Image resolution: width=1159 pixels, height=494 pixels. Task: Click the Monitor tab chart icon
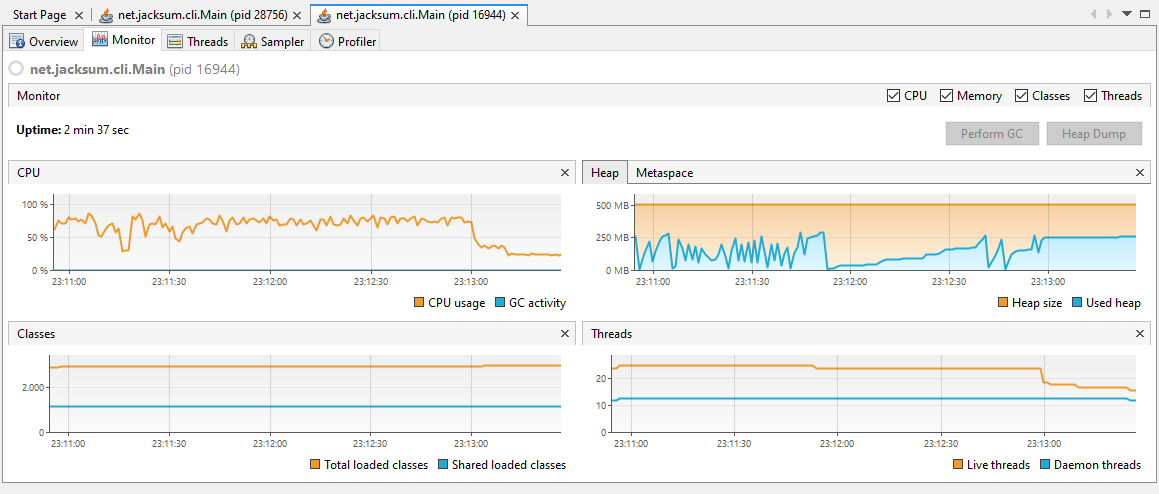(x=100, y=40)
